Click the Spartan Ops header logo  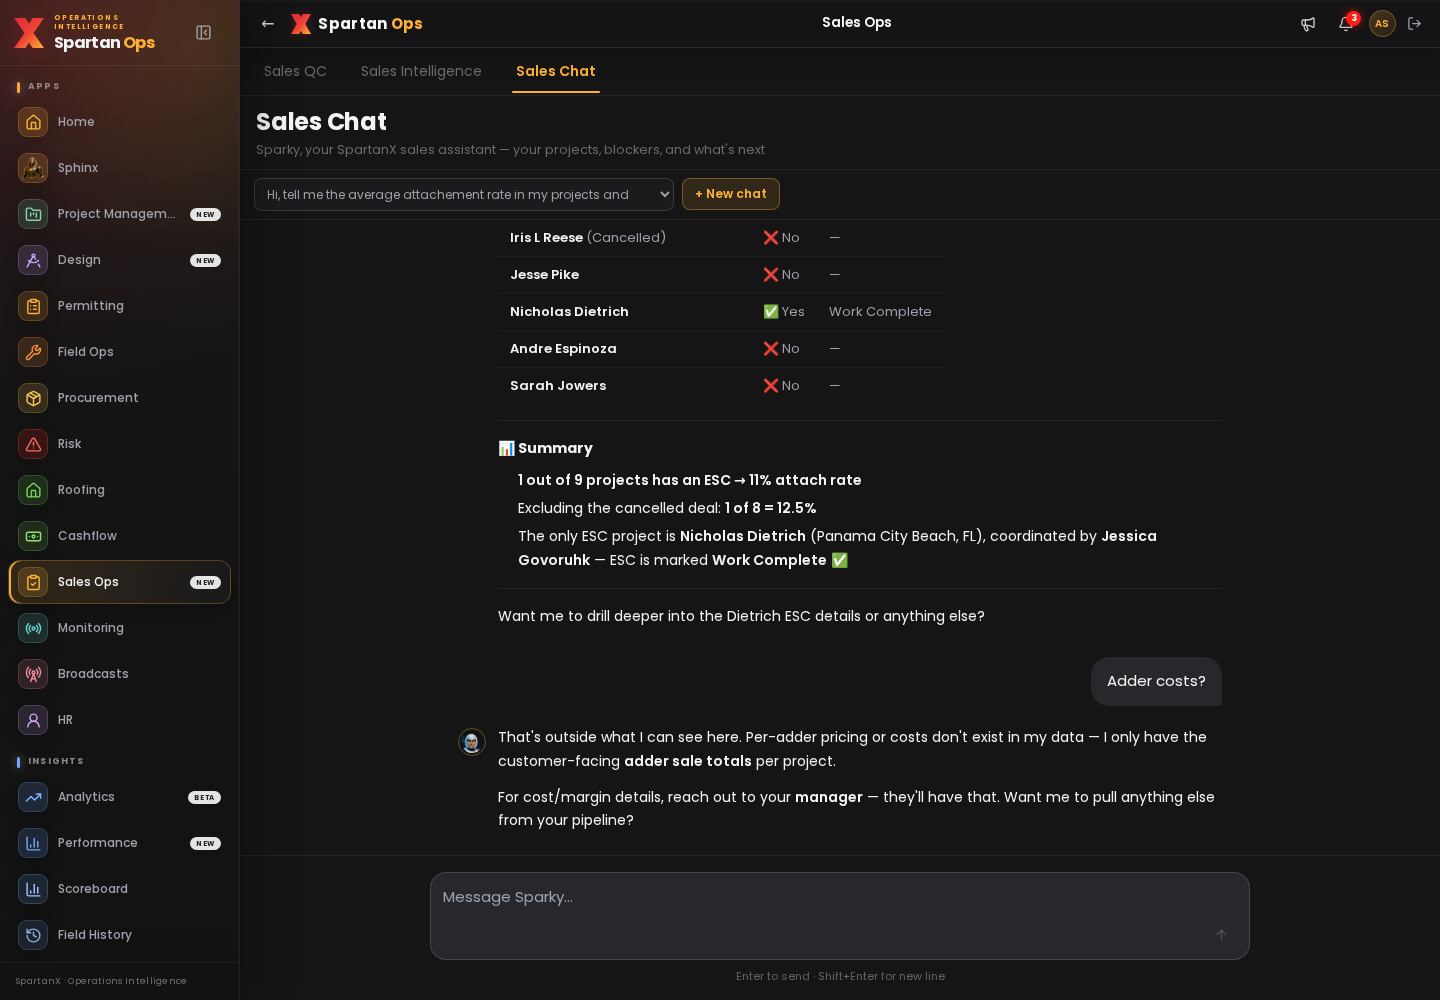(357, 24)
